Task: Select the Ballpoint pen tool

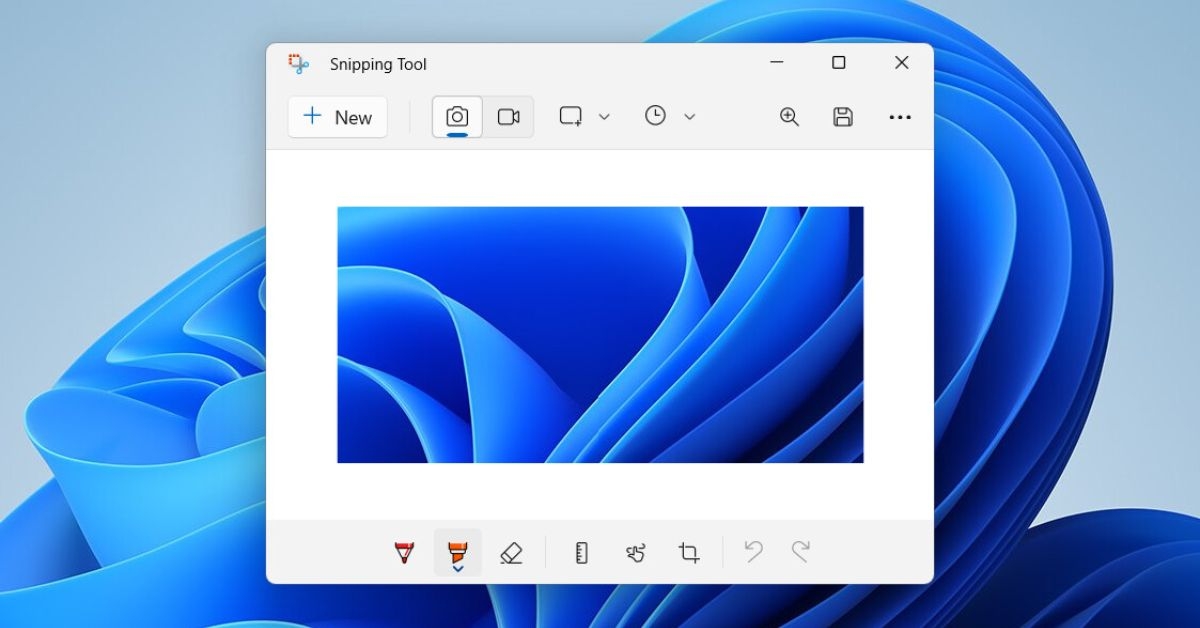Action: (x=405, y=552)
